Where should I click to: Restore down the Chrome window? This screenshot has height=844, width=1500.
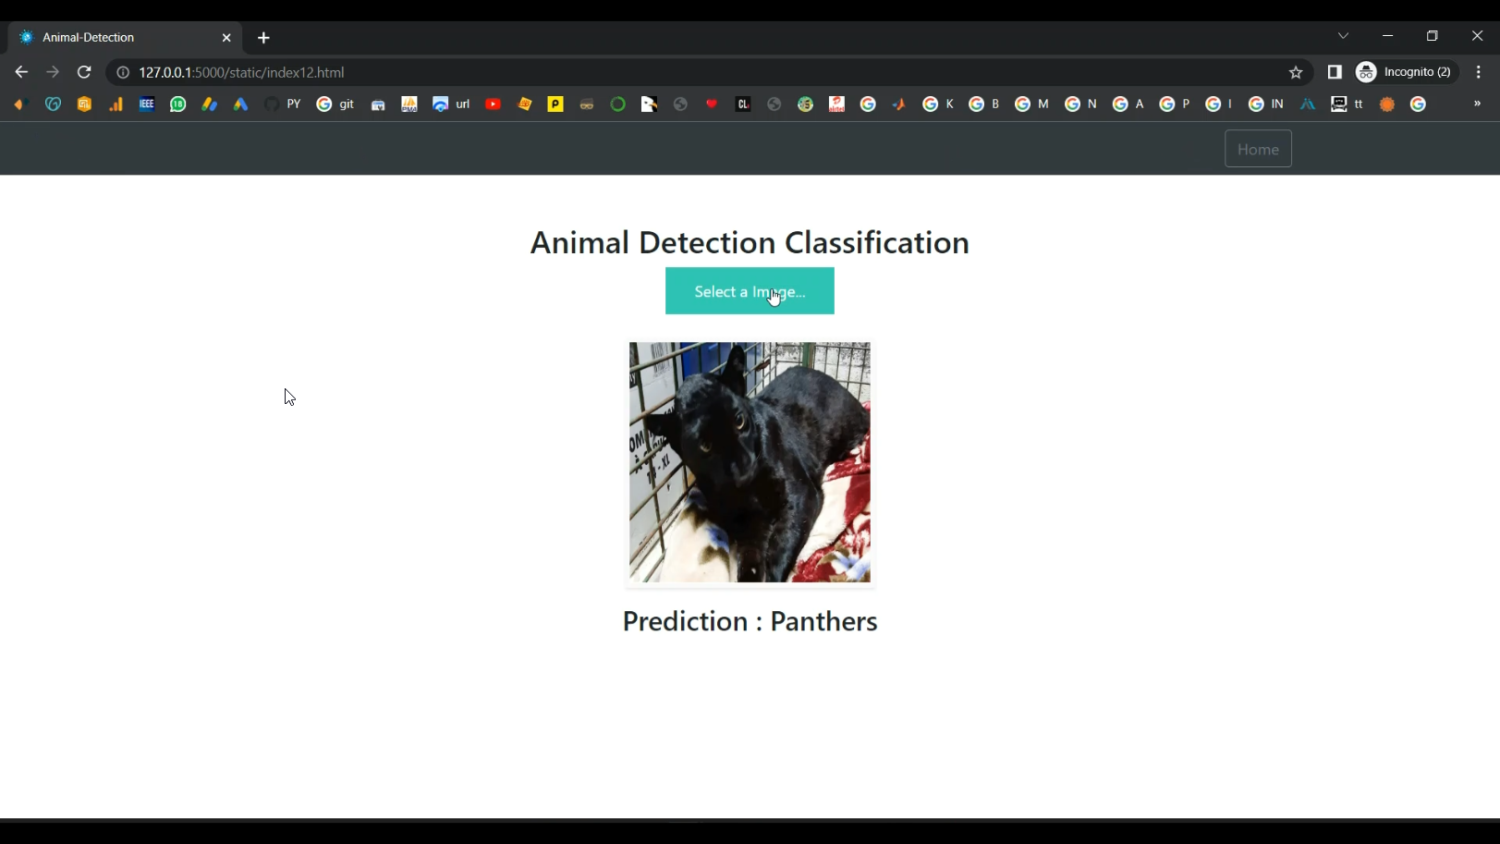pos(1432,36)
